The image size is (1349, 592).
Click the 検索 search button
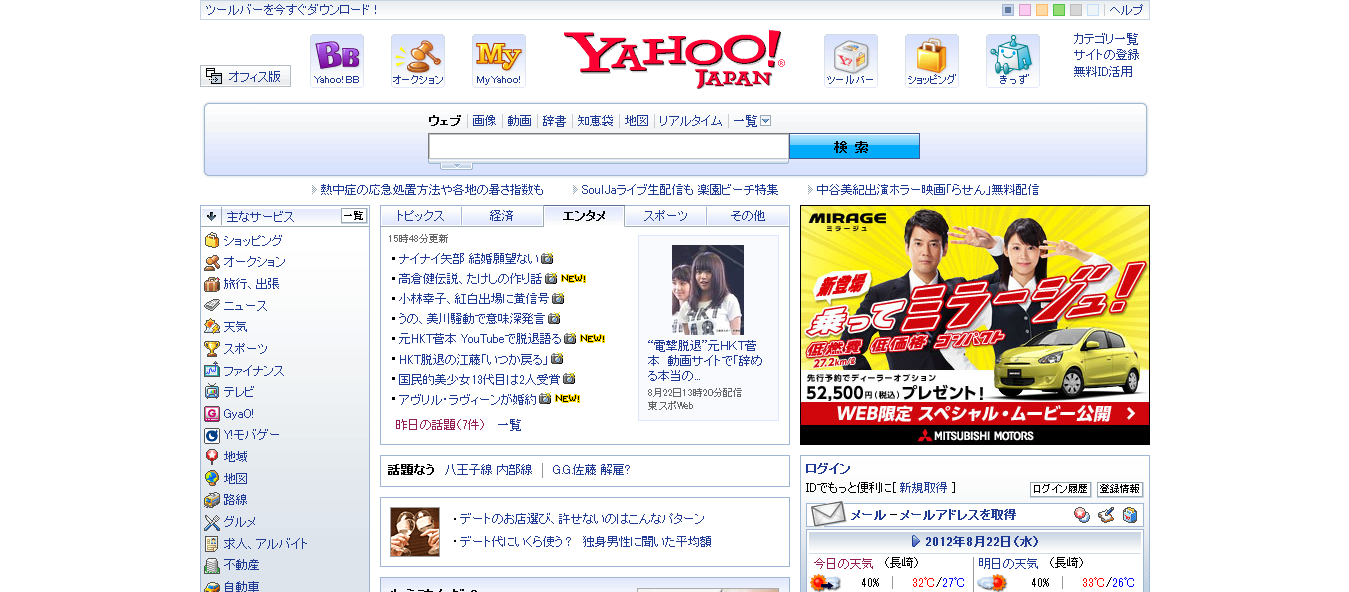[854, 147]
